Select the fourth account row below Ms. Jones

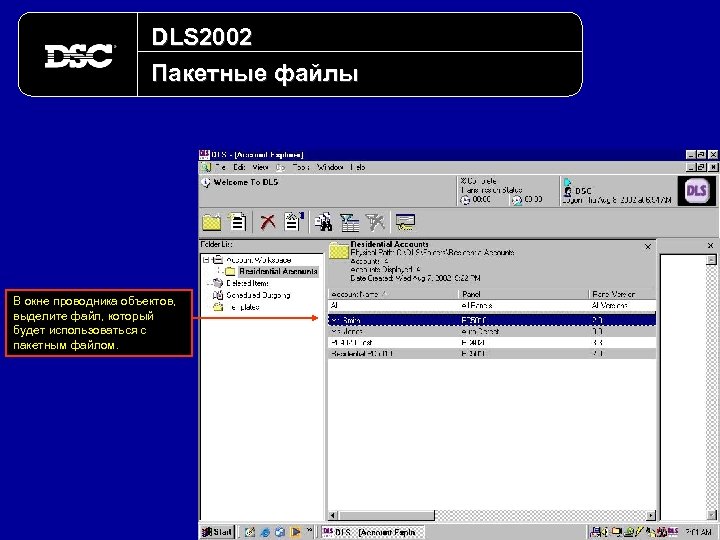coord(492,343)
